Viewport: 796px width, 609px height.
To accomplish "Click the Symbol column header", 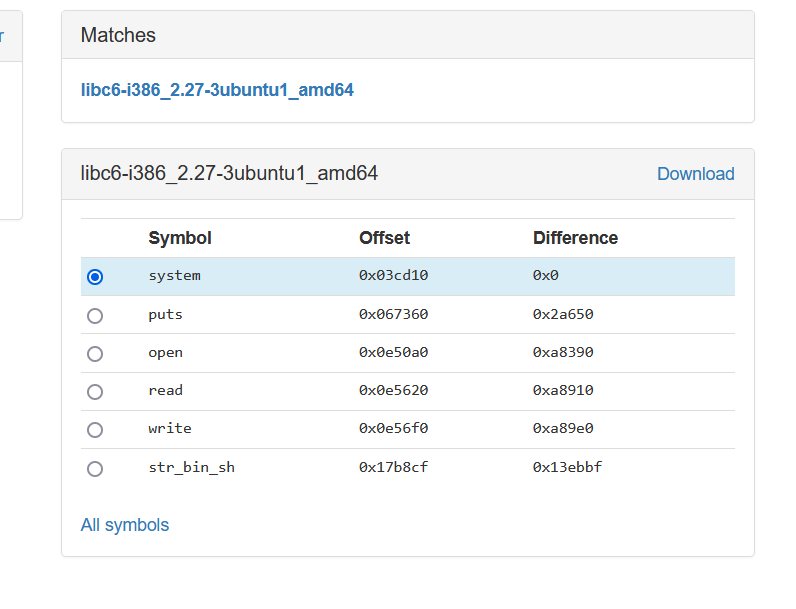I will [x=180, y=238].
